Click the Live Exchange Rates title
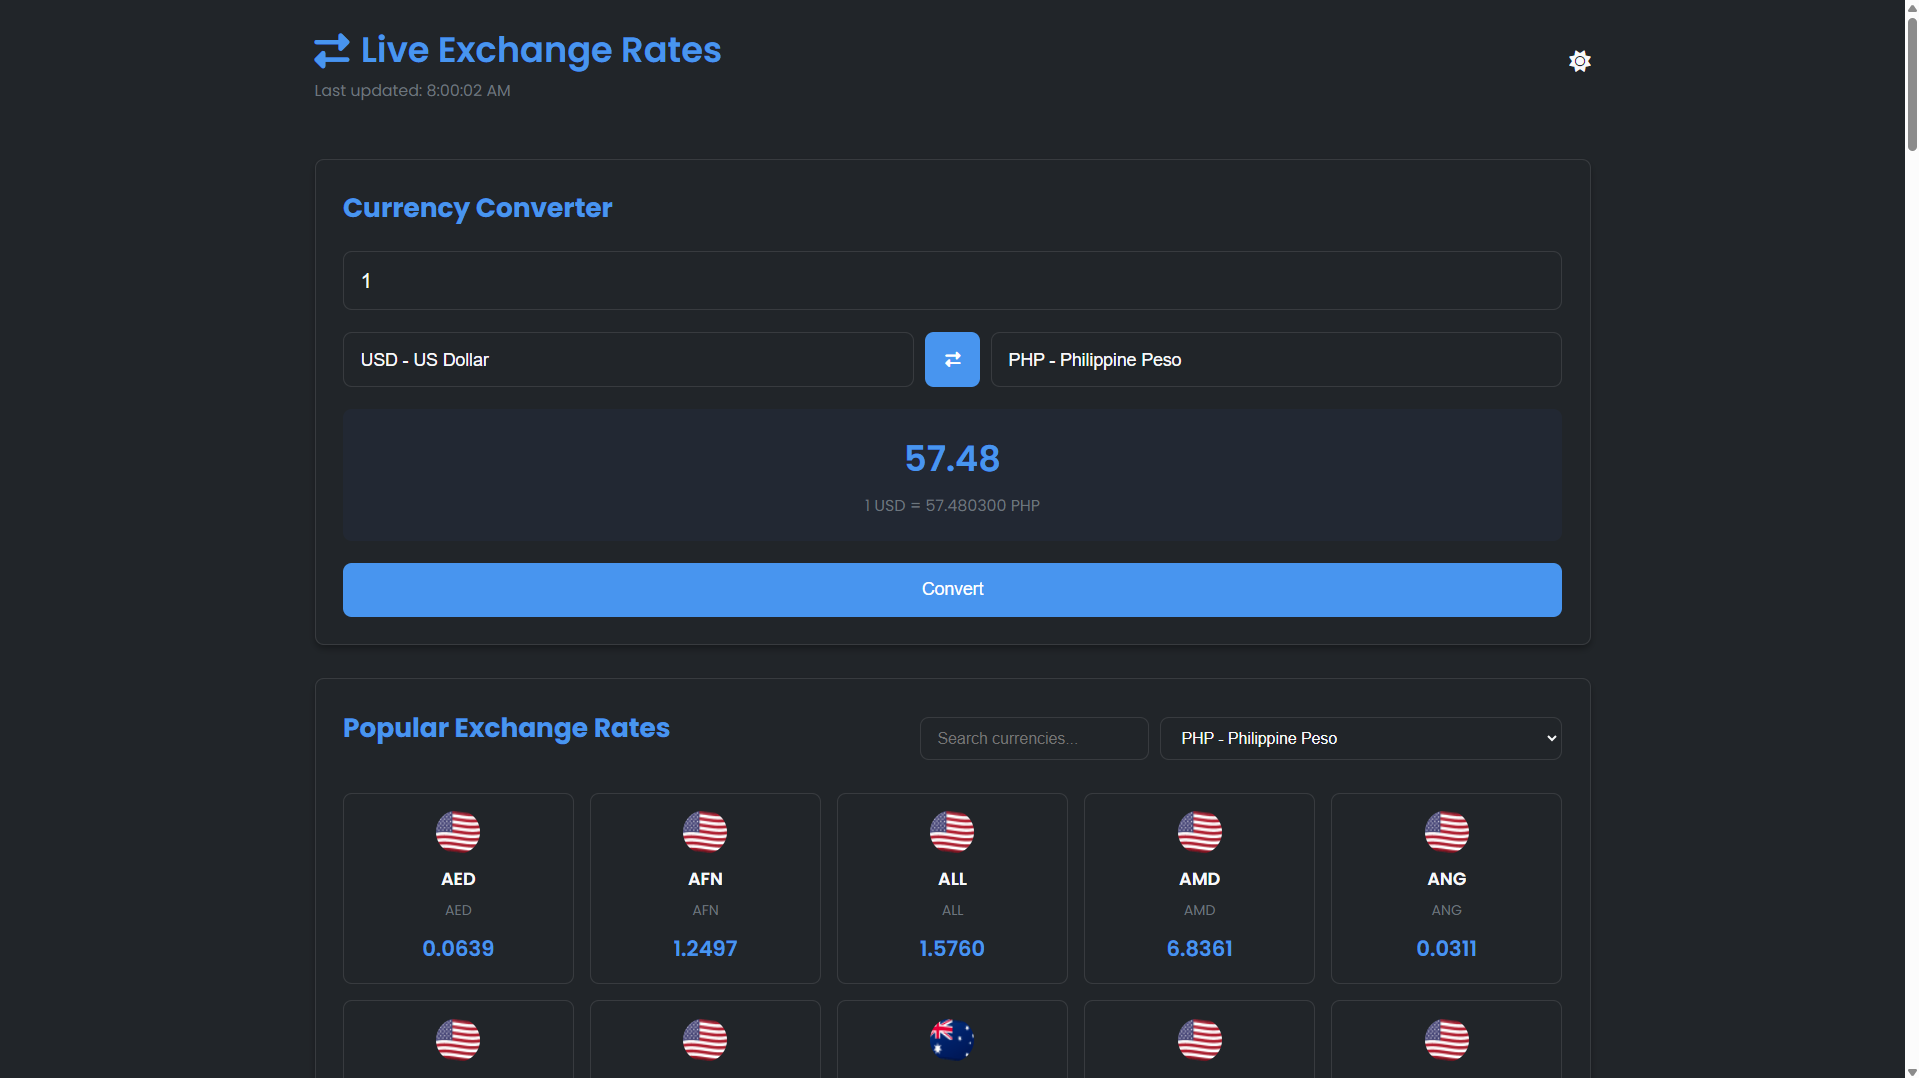The width and height of the screenshot is (1919, 1078). tap(541, 50)
